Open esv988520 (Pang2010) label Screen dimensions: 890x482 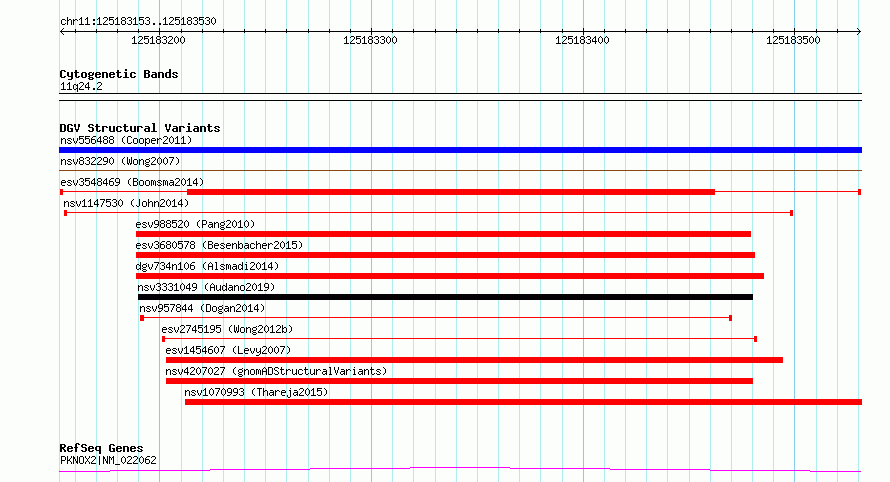point(195,224)
